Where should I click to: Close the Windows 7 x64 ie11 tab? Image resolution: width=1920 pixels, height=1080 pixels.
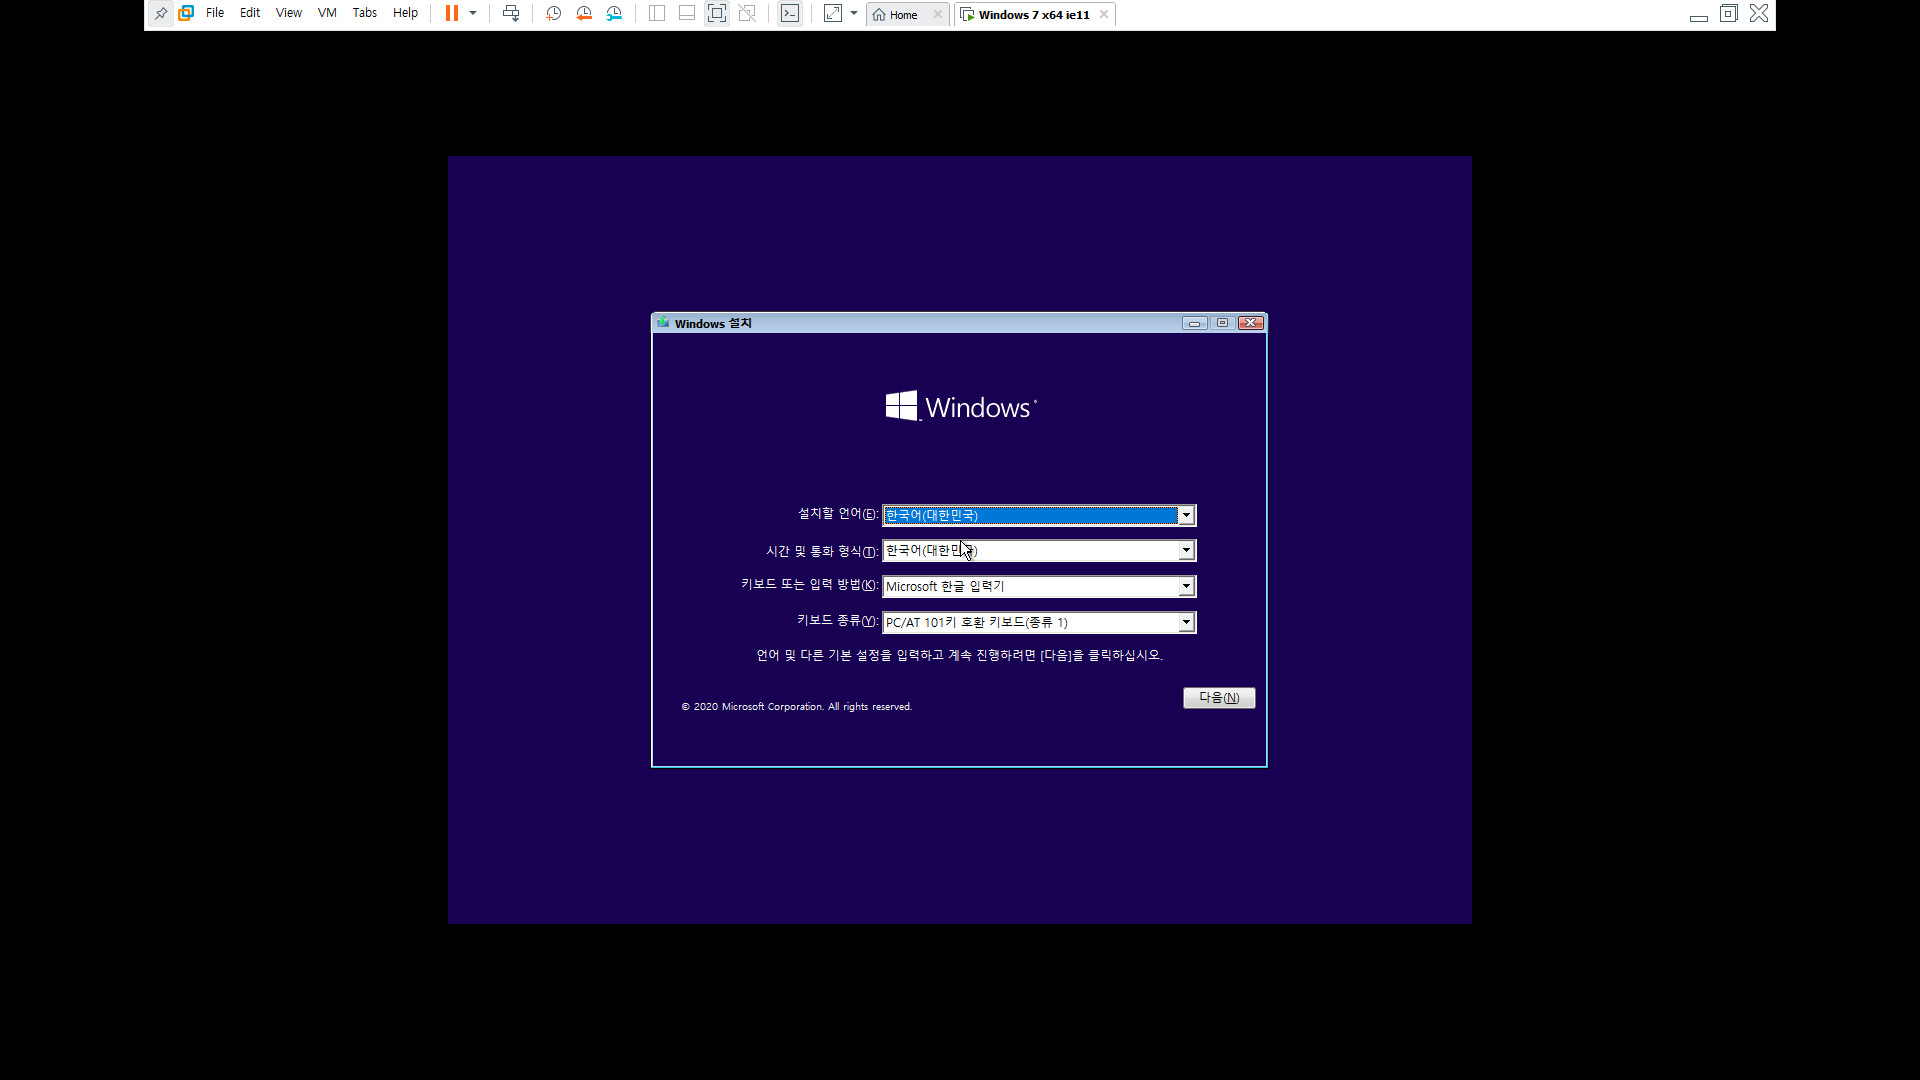click(1104, 15)
